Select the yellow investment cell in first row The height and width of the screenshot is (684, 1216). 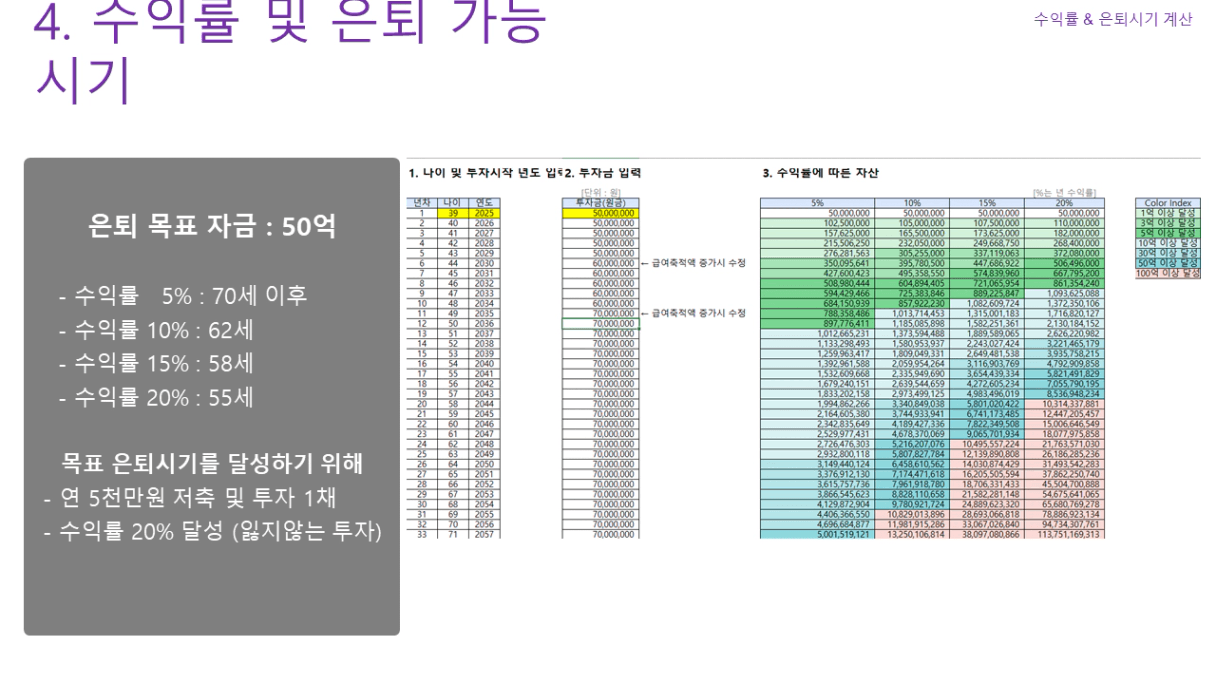[x=600, y=213]
